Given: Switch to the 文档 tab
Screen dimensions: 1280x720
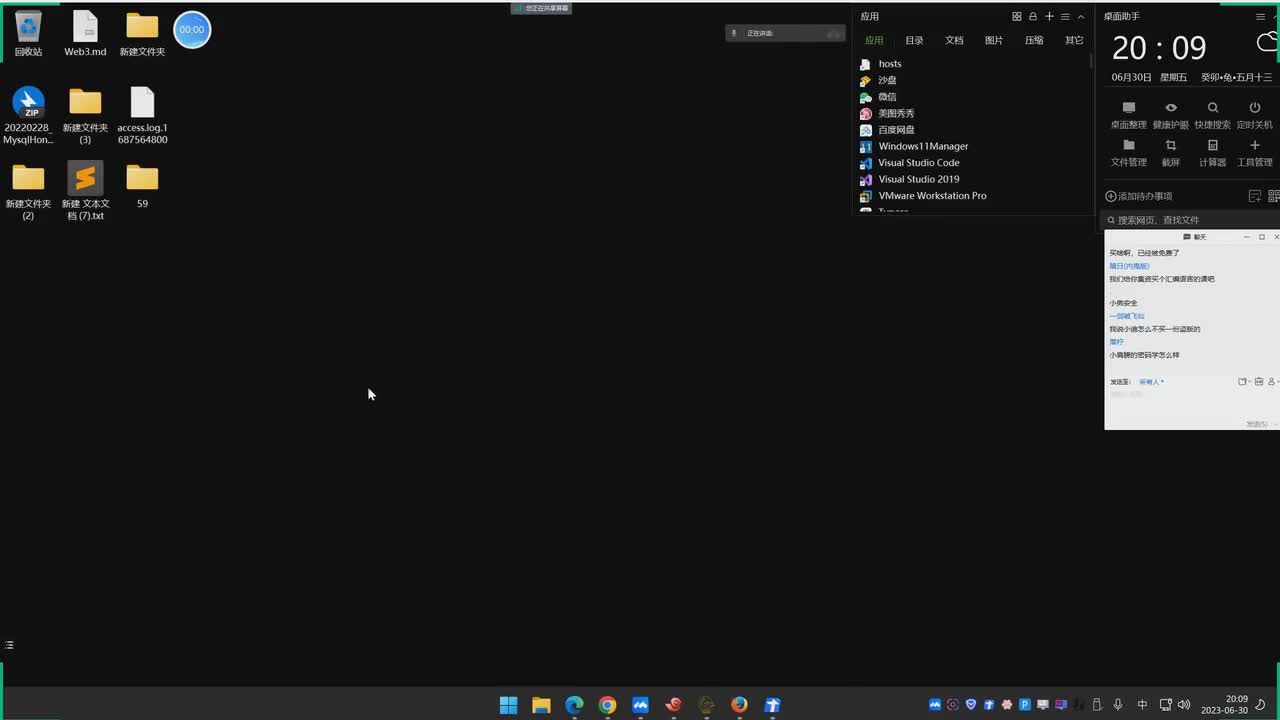Looking at the screenshot, I should pyautogui.click(x=954, y=41).
